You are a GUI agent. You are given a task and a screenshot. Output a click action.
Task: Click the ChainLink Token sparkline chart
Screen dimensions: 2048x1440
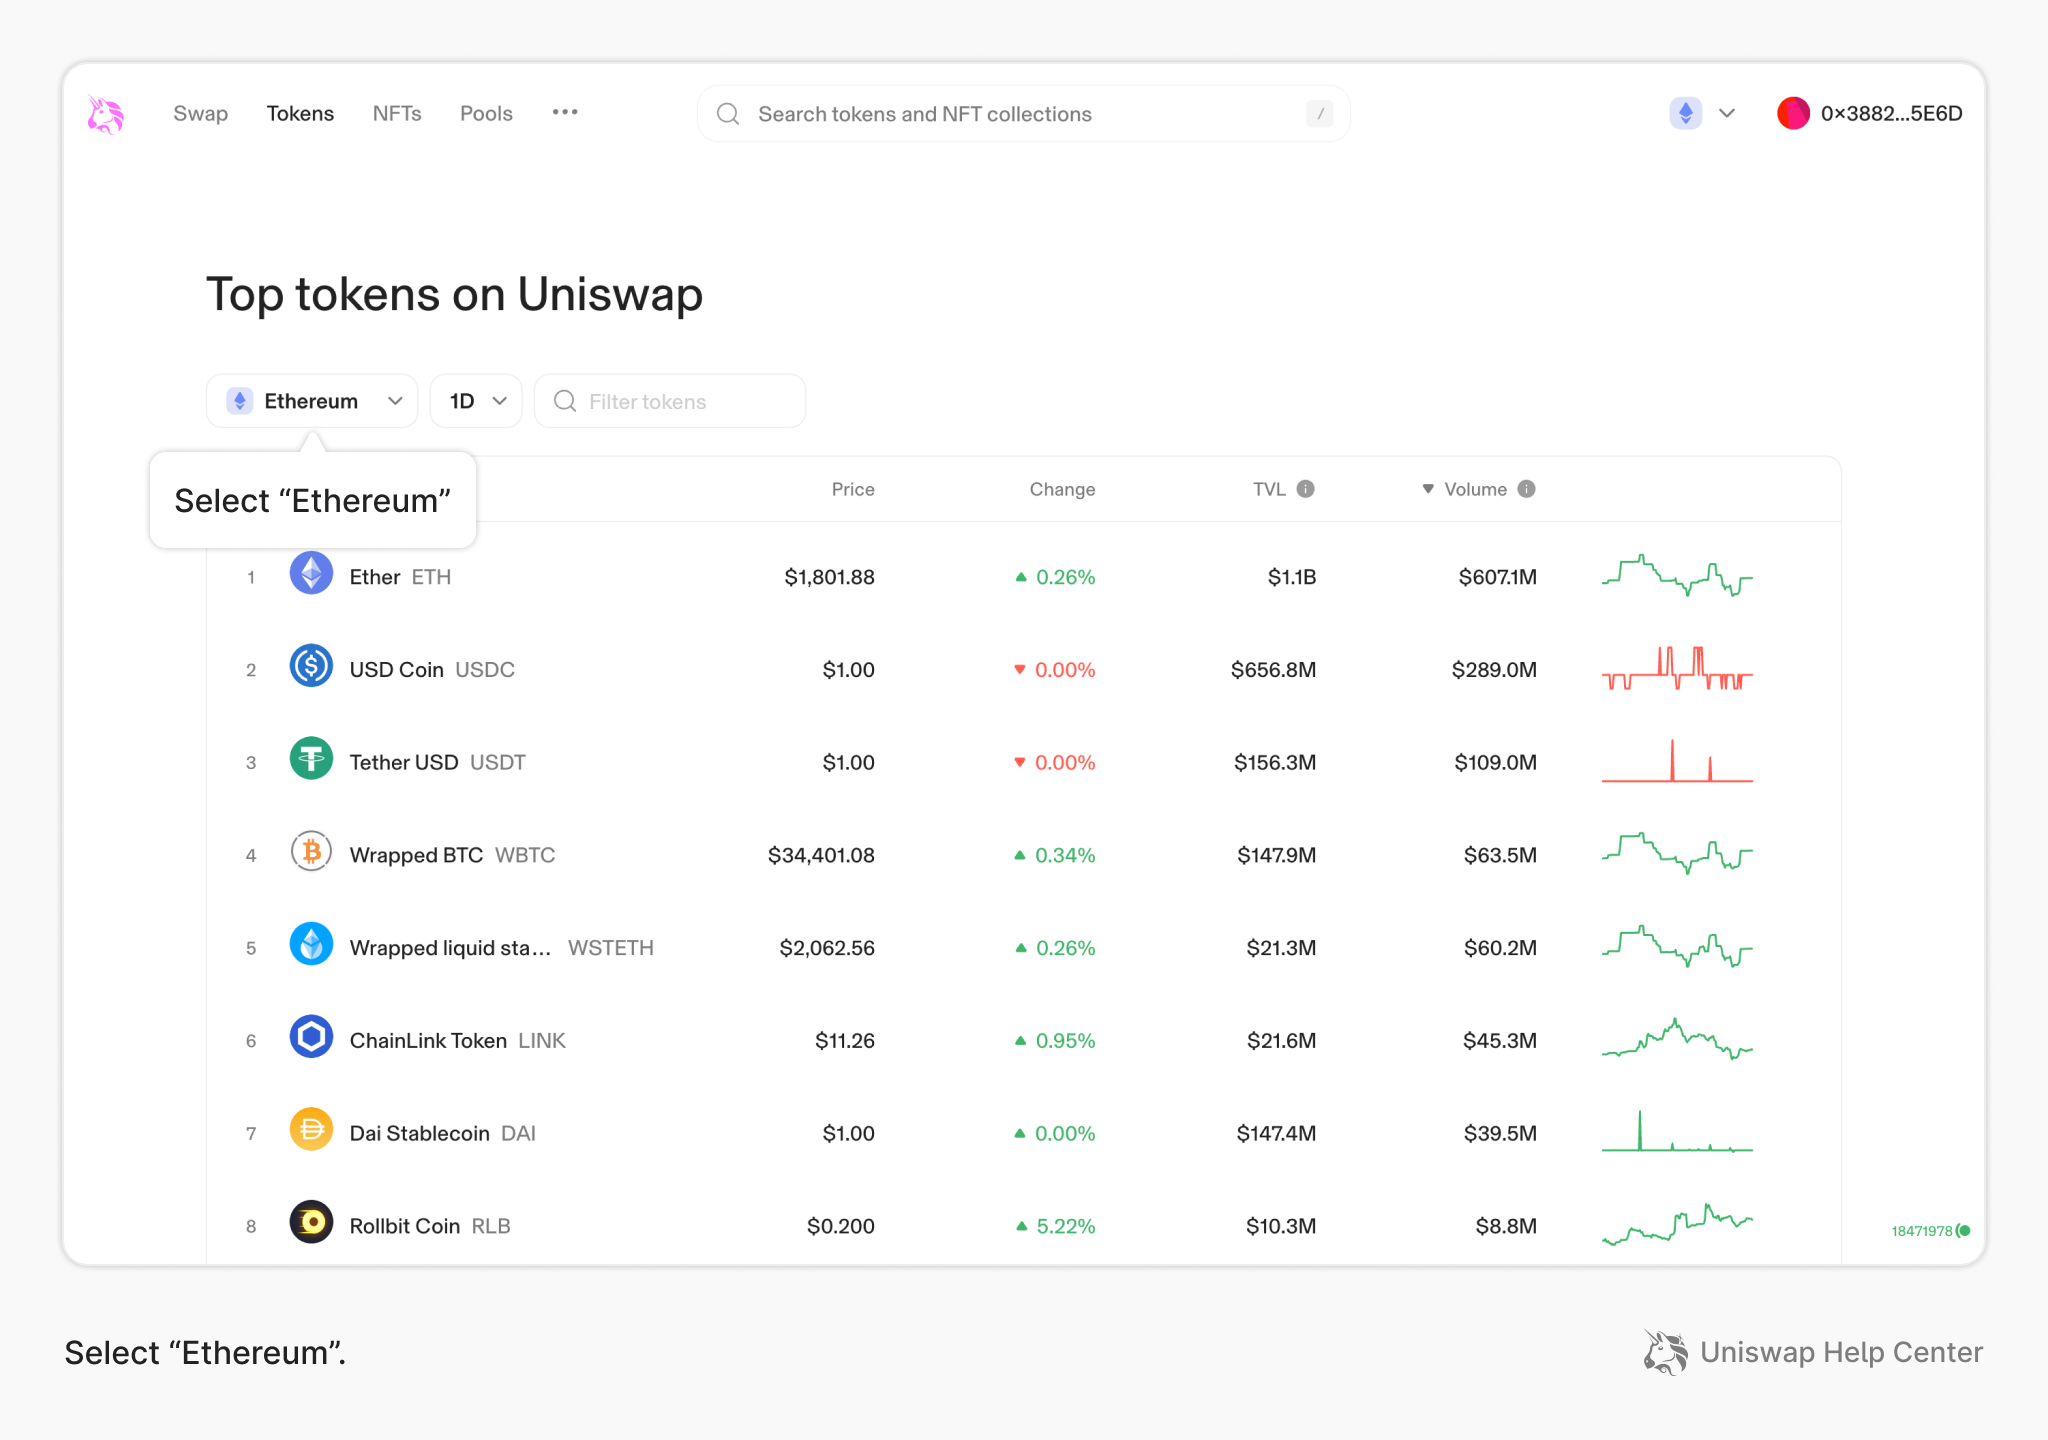tap(1677, 1039)
